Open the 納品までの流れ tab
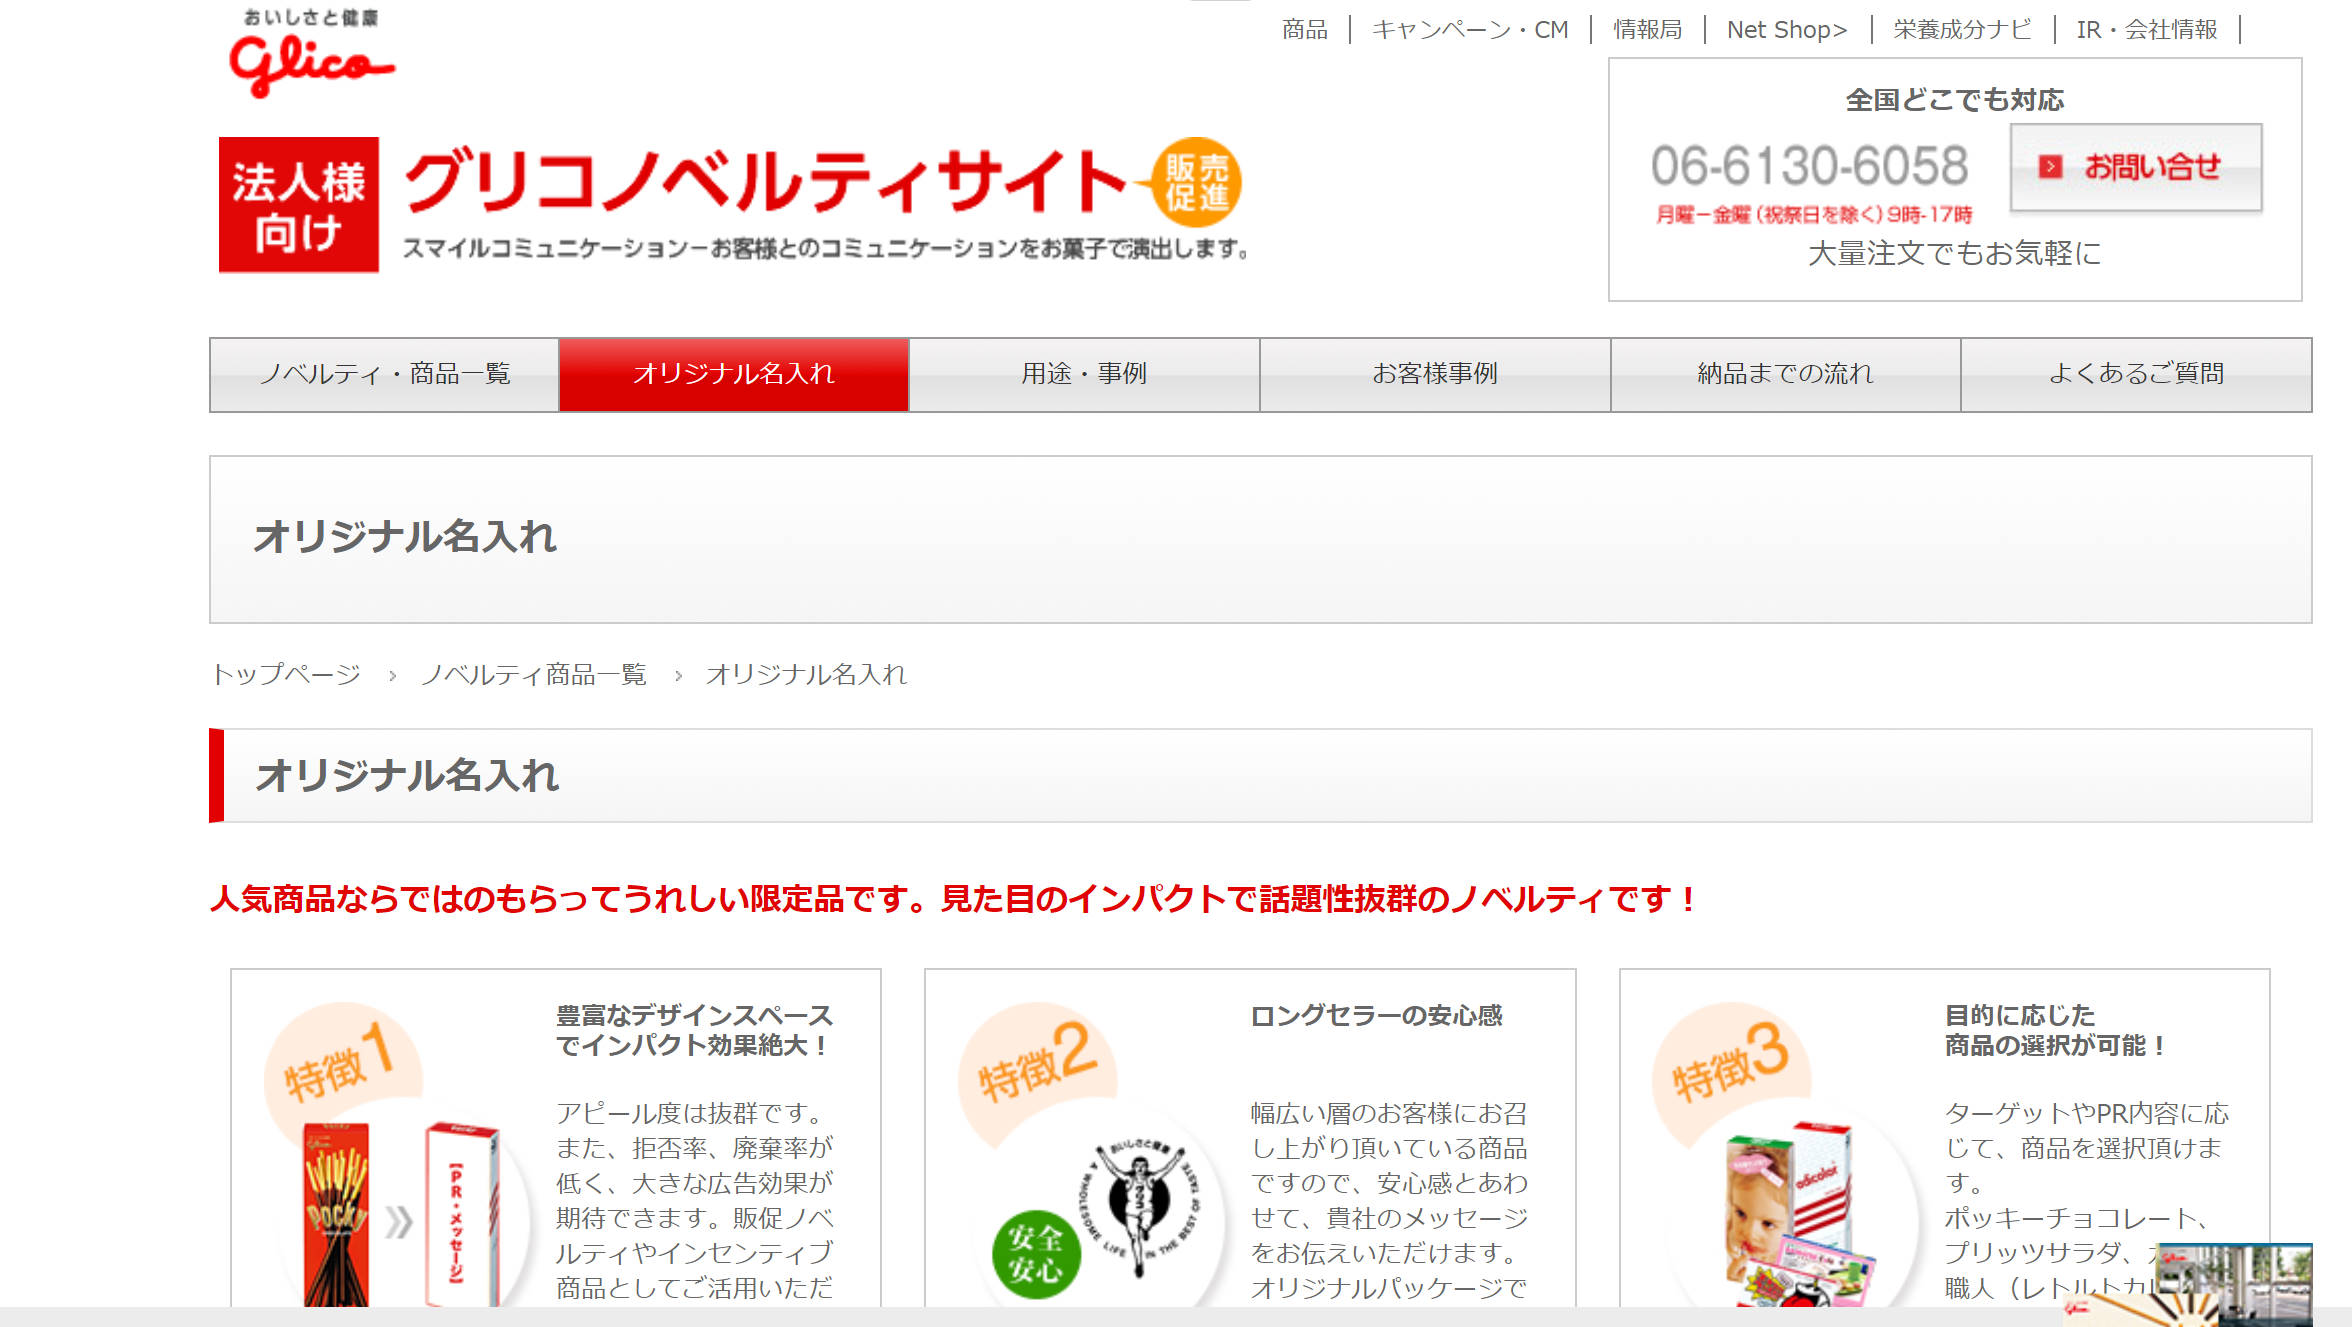2352x1327 pixels. click(1785, 374)
